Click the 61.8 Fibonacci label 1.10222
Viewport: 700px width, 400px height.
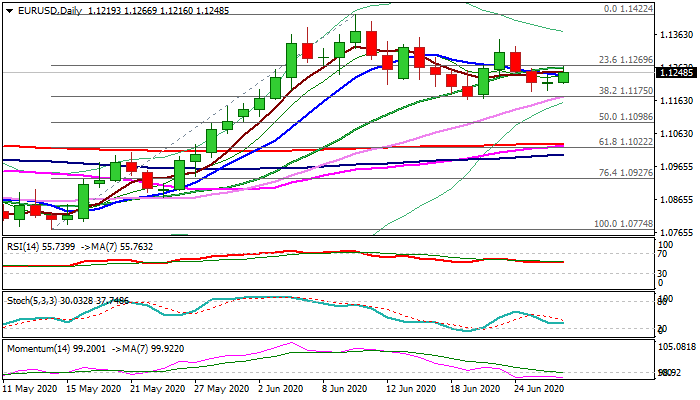click(625, 142)
